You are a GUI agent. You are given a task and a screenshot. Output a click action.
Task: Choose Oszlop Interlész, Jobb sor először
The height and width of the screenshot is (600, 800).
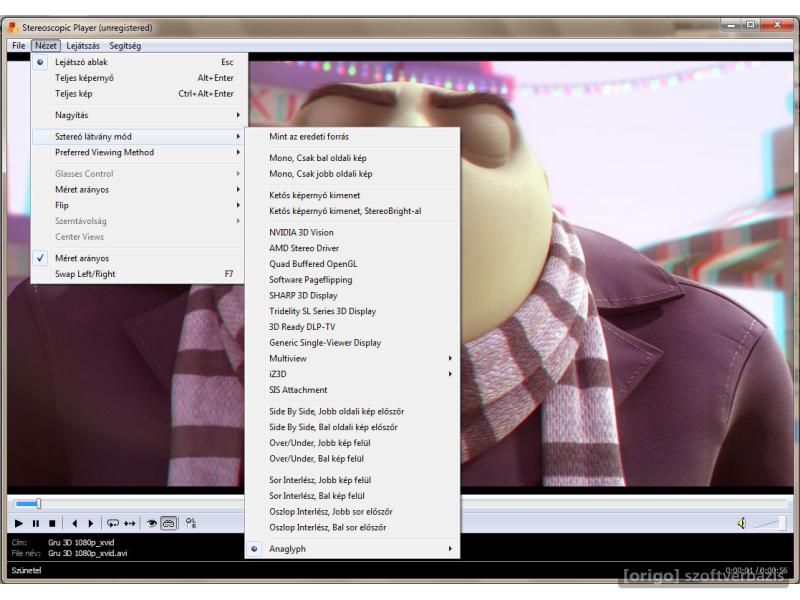(352, 512)
